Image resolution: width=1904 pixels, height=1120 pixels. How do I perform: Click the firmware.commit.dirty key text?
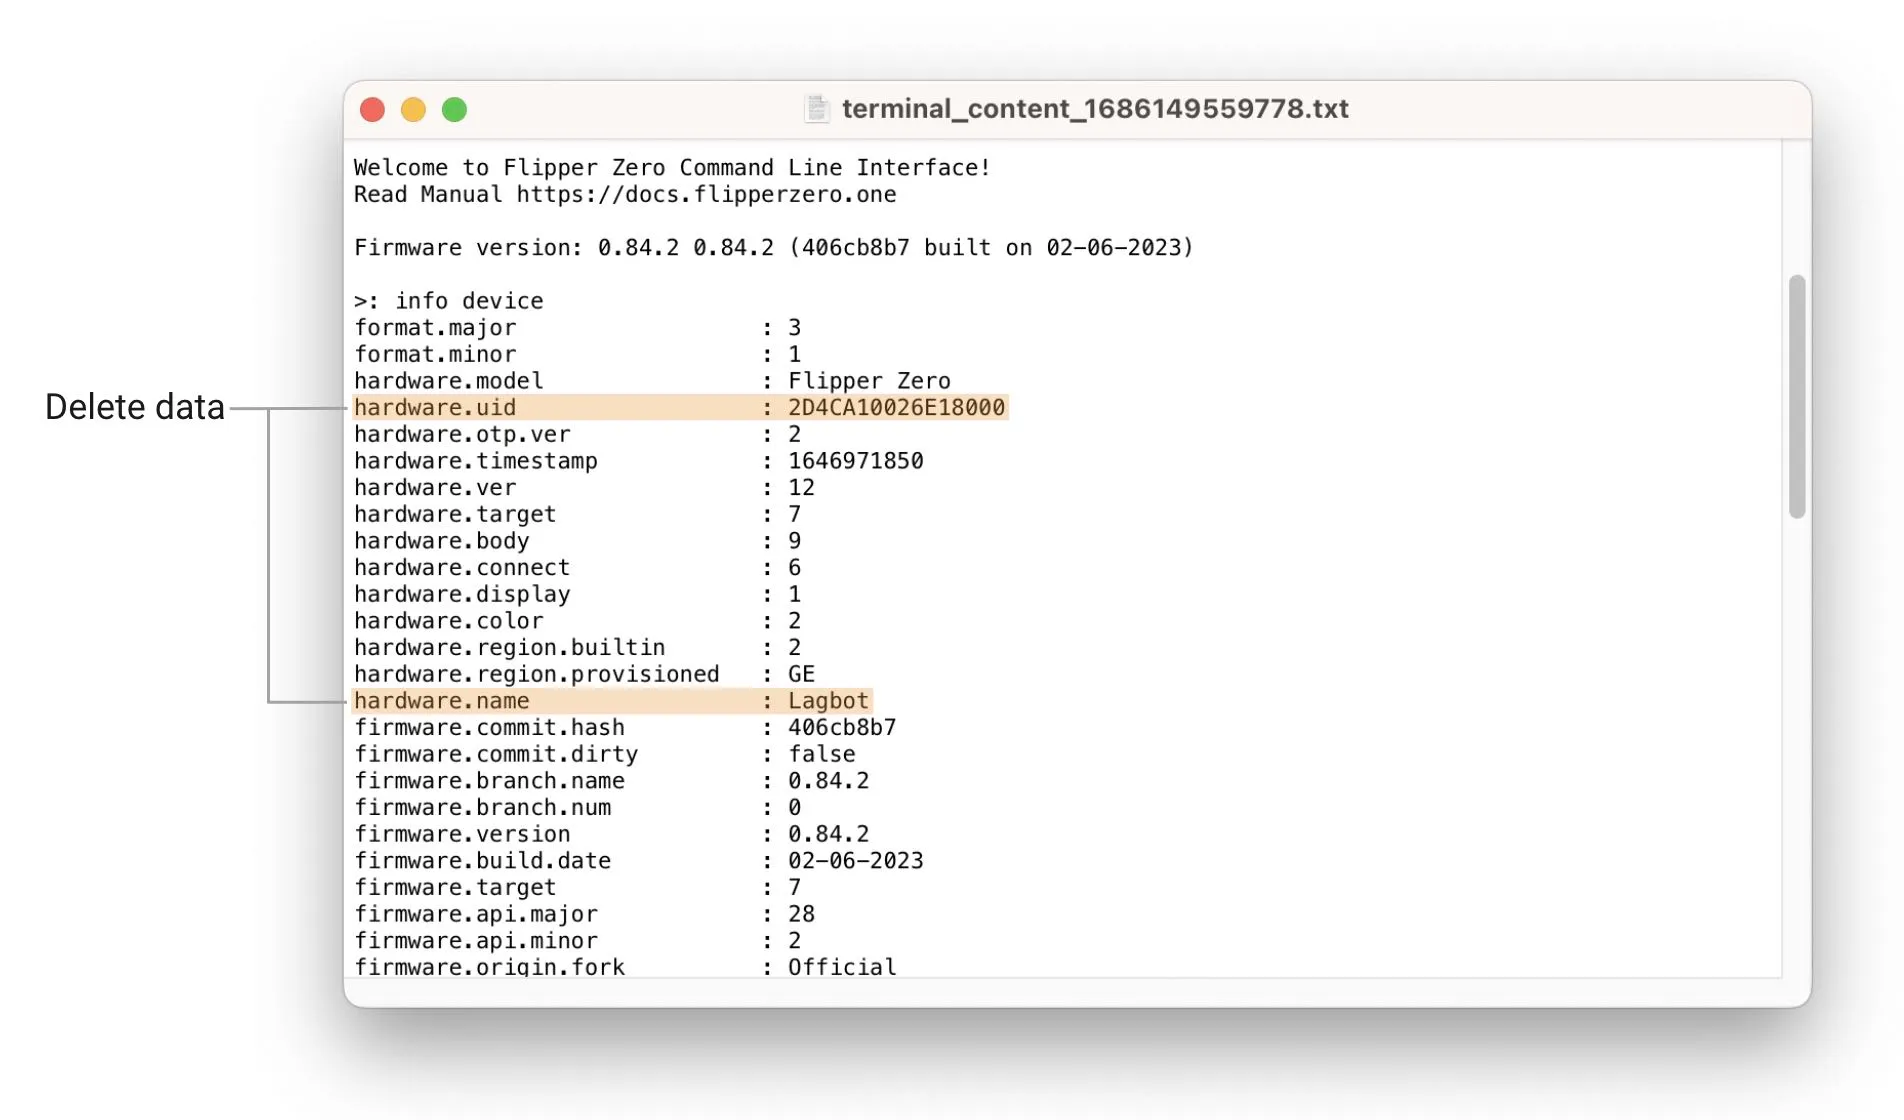496,754
